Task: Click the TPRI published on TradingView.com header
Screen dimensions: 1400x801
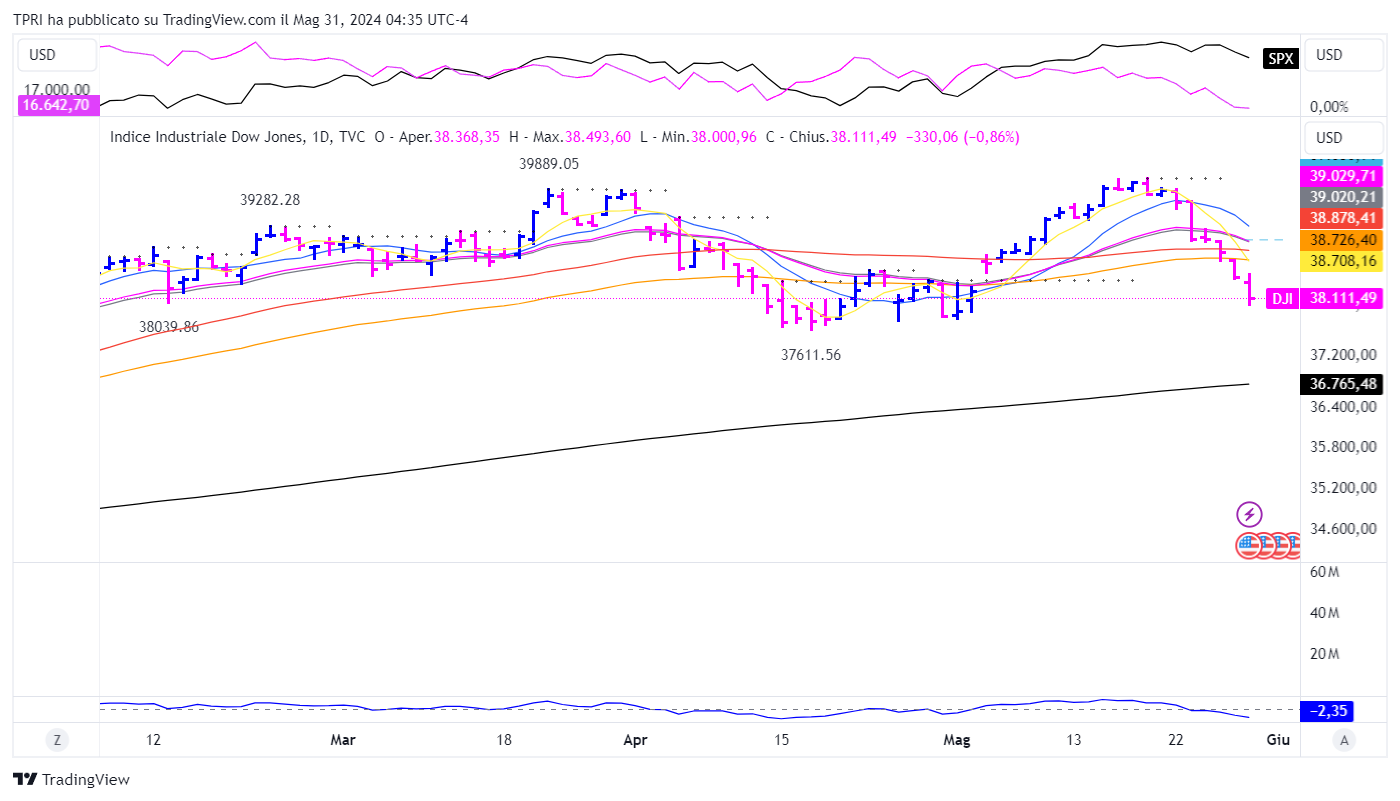Action: (x=242, y=20)
